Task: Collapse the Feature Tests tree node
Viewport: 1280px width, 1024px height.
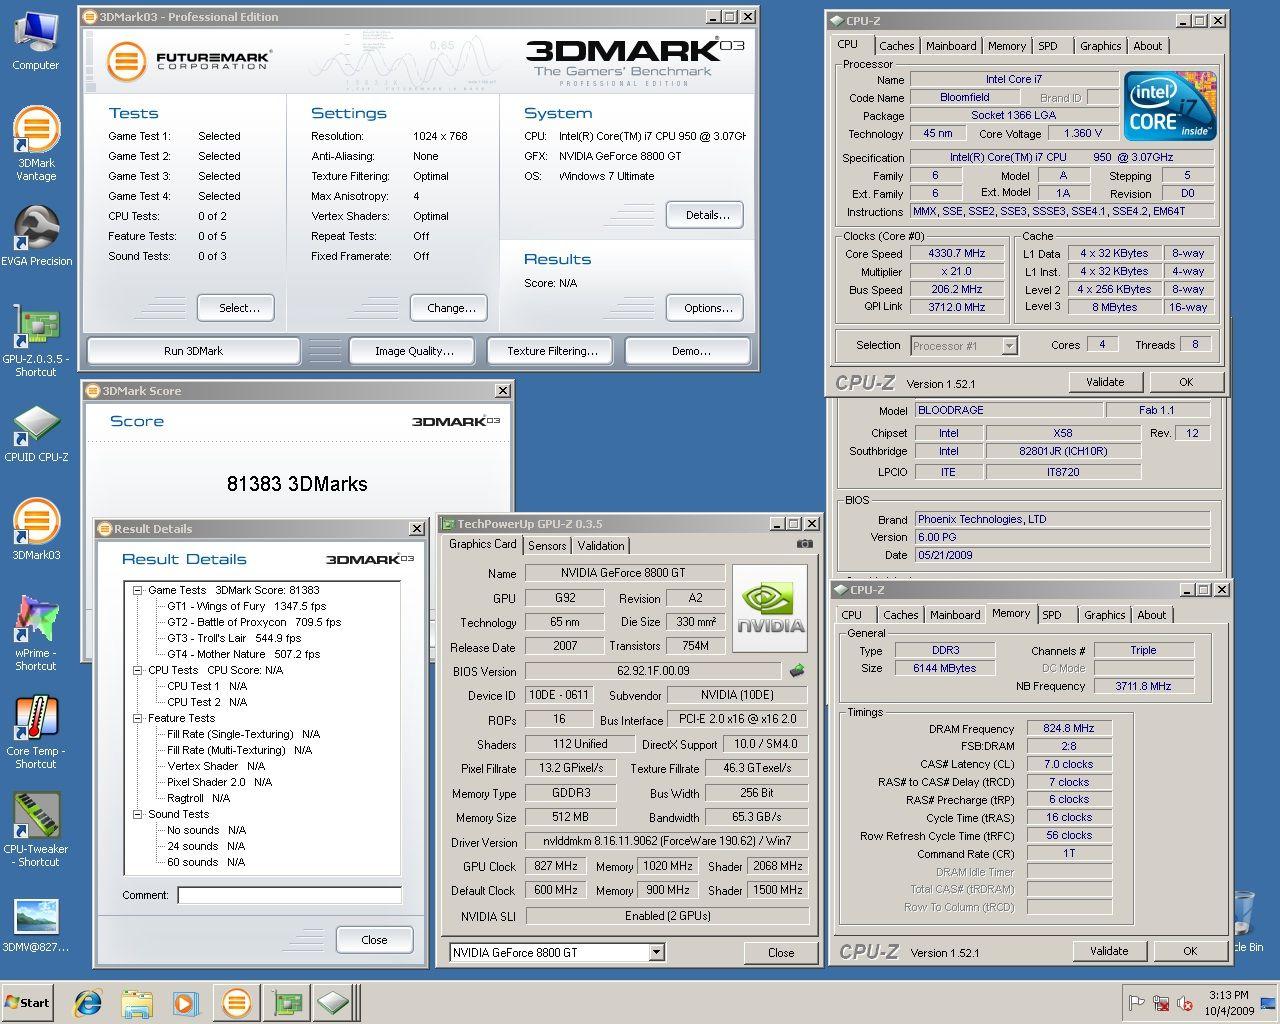Action: pos(138,718)
